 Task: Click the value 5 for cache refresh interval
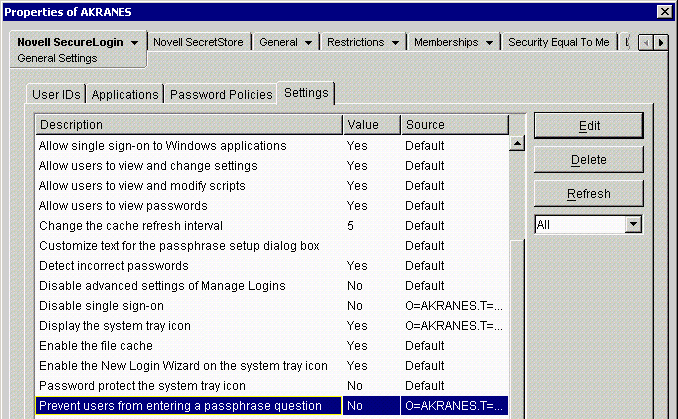(350, 226)
